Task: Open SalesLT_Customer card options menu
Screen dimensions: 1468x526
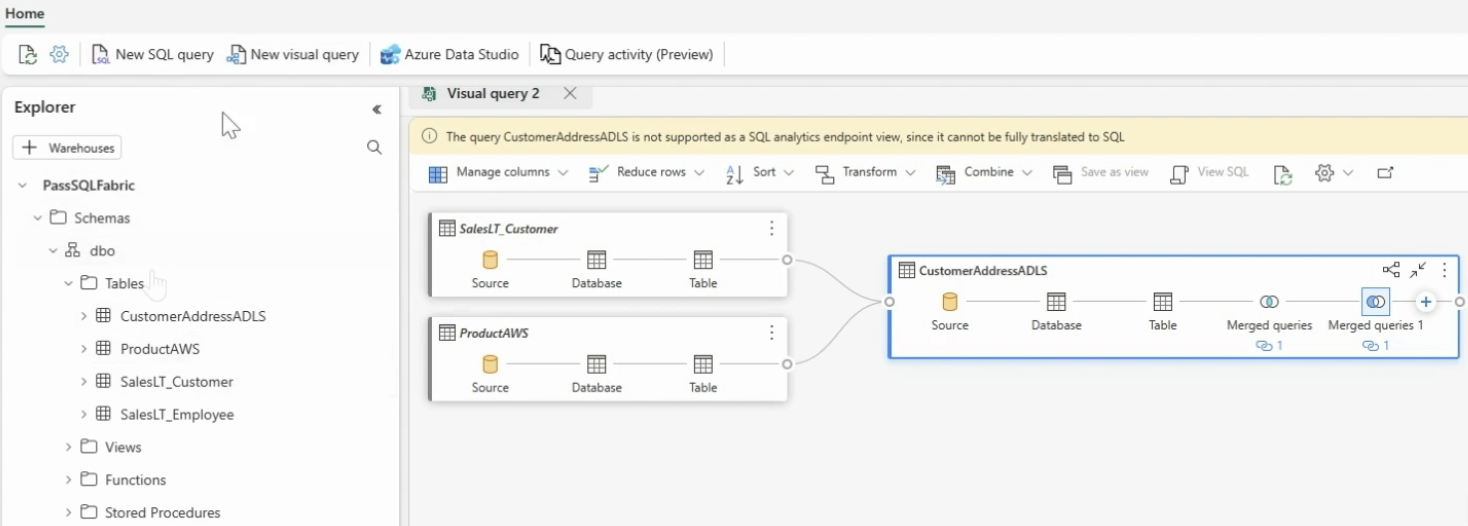Action: pyautogui.click(x=771, y=229)
